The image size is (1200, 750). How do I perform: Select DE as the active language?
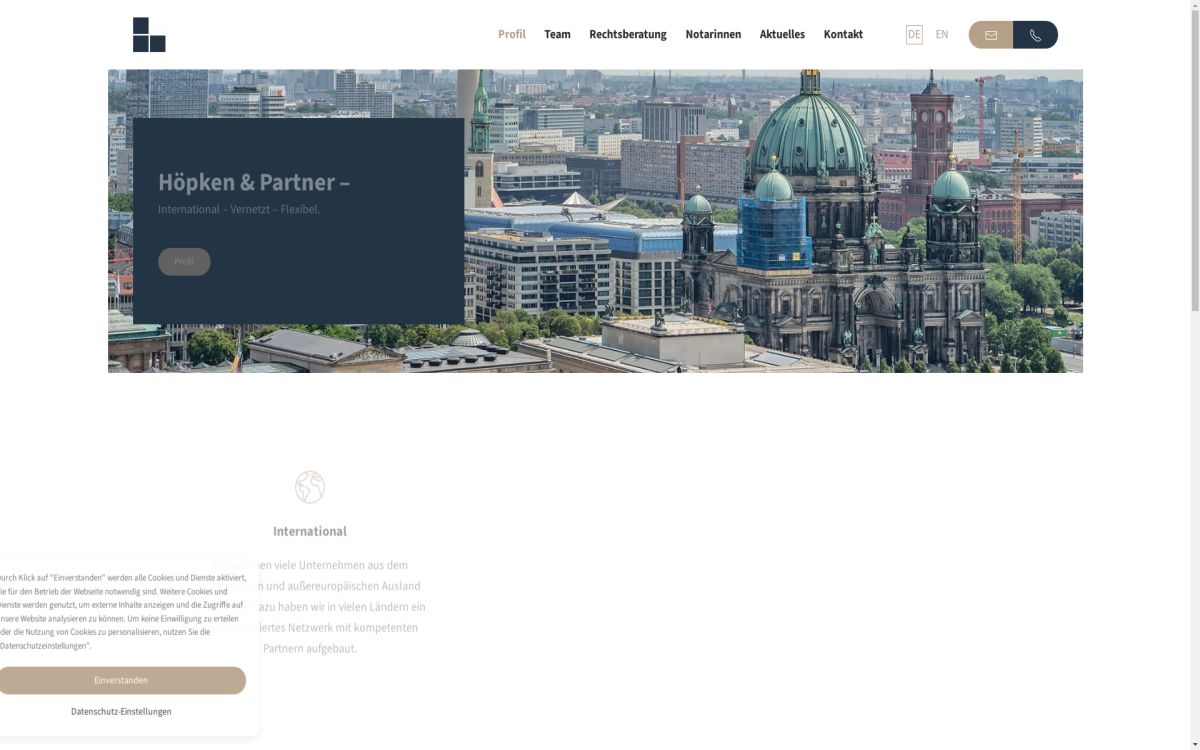coord(914,34)
